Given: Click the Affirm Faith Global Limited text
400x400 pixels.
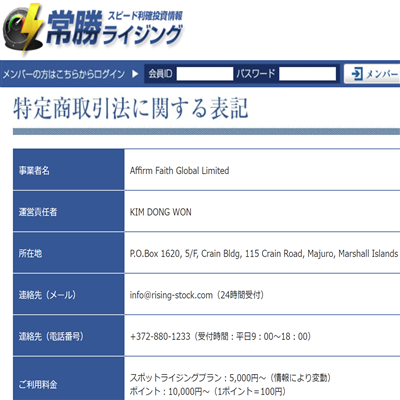Looking at the screenshot, I should 179,171.
